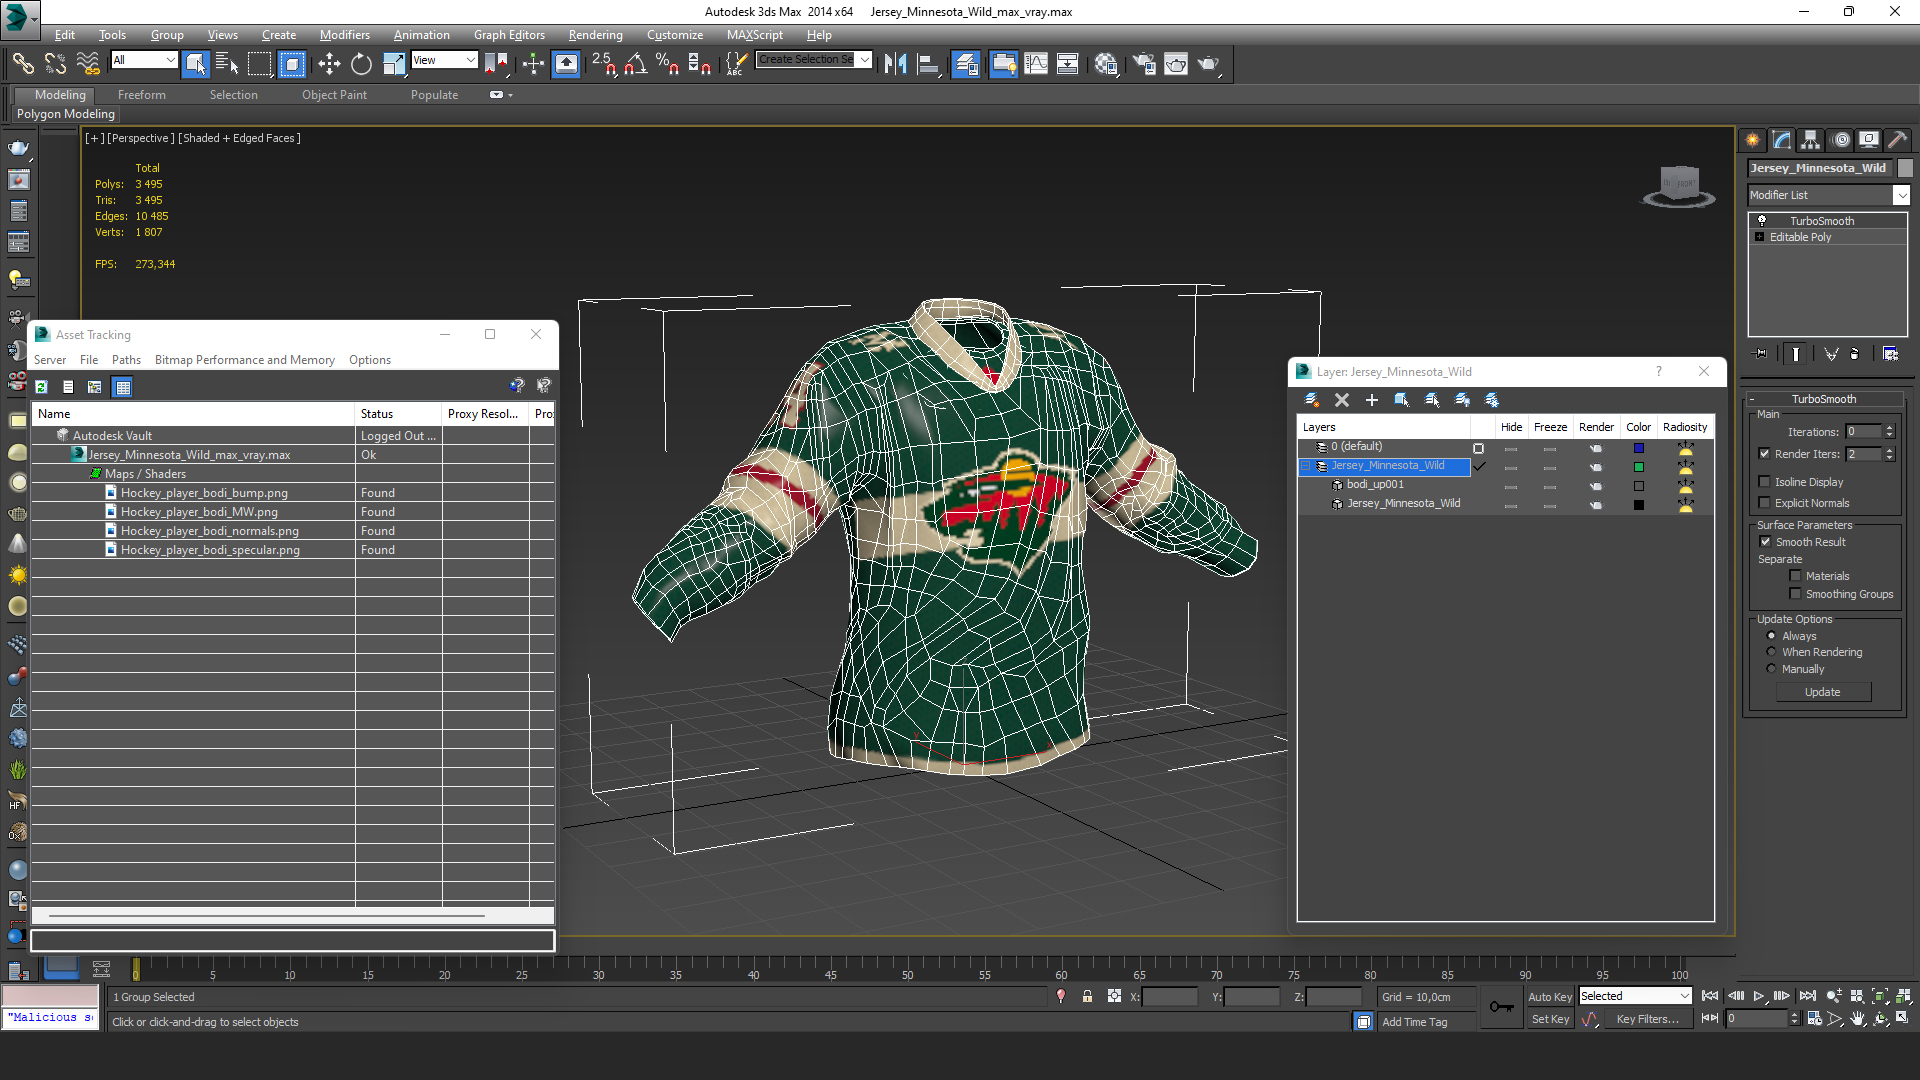Screen dimensions: 1920x1080
Task: Click the Iterations value field
Action: [1864, 432]
